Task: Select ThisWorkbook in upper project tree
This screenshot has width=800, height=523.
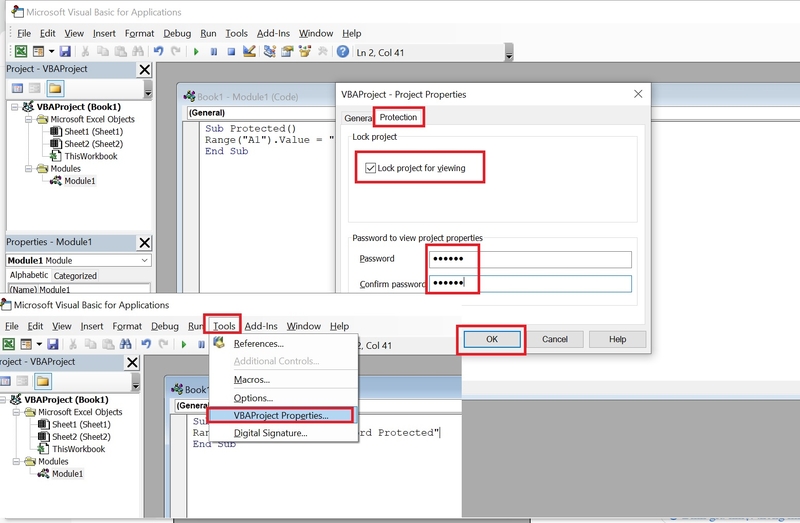Action: click(x=91, y=156)
